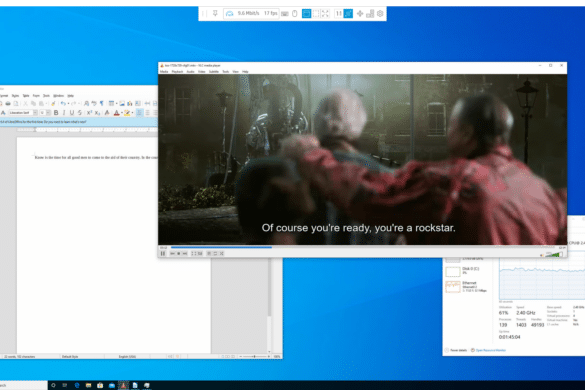Apply underline formatting in Writer
This screenshot has width=585, height=390.
tap(72, 113)
